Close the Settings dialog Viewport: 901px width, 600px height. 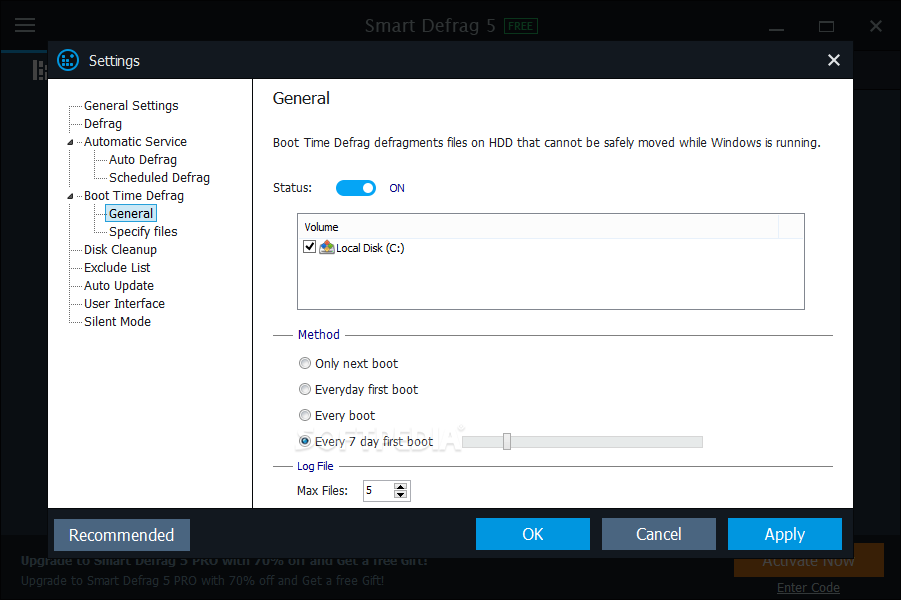(833, 60)
